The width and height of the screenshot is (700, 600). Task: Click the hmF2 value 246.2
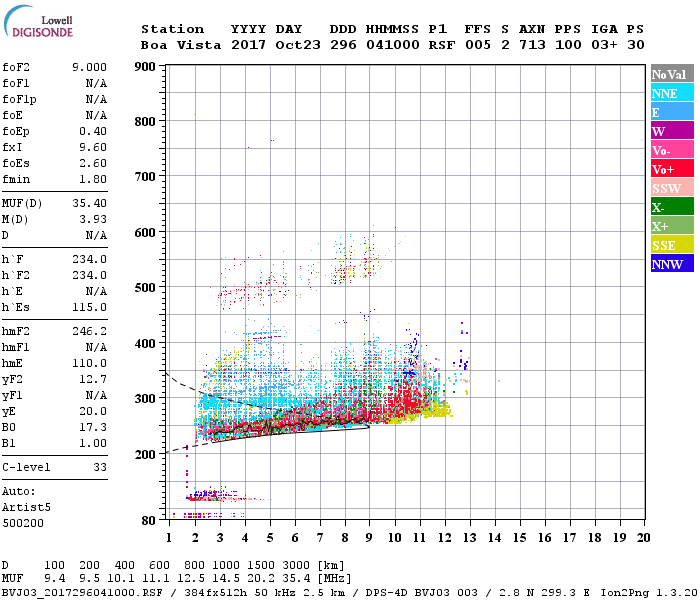89,331
